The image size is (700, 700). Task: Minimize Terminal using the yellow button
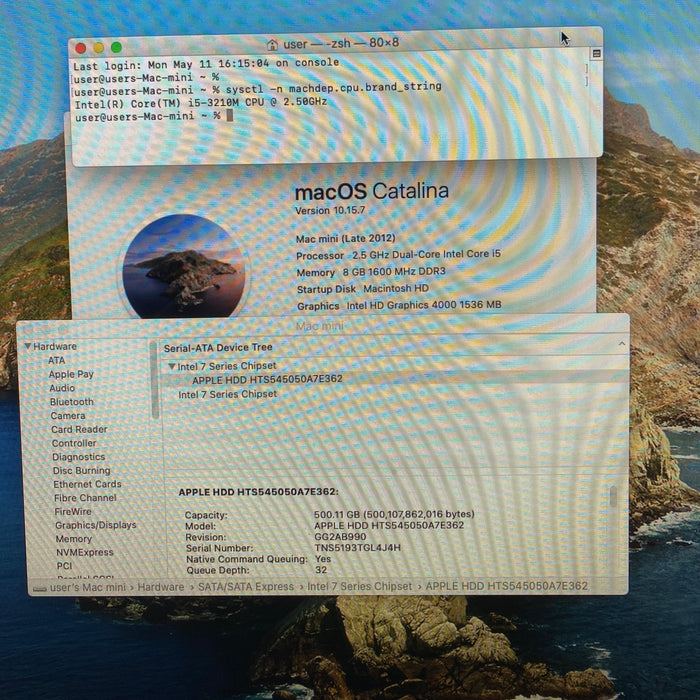[99, 48]
